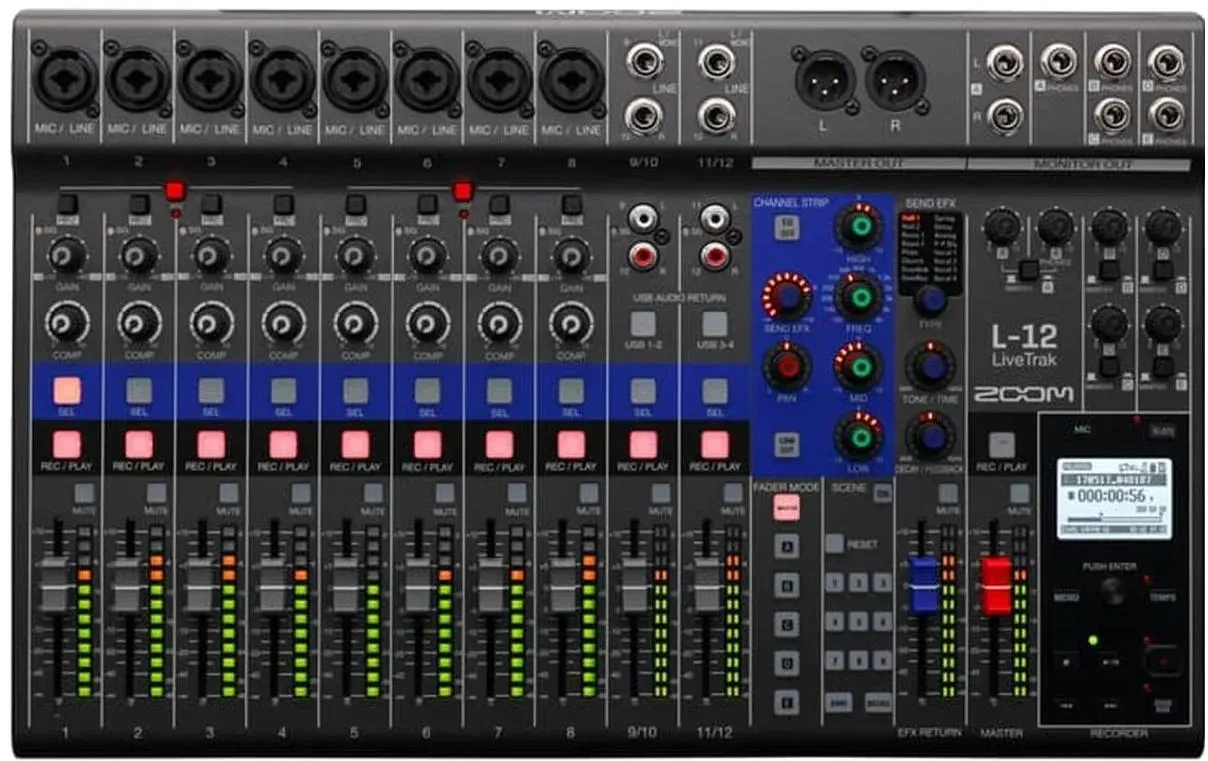The width and height of the screenshot is (1208, 761).
Task: Toggle the LOW CUT button in Channel Strip
Action: (784, 443)
